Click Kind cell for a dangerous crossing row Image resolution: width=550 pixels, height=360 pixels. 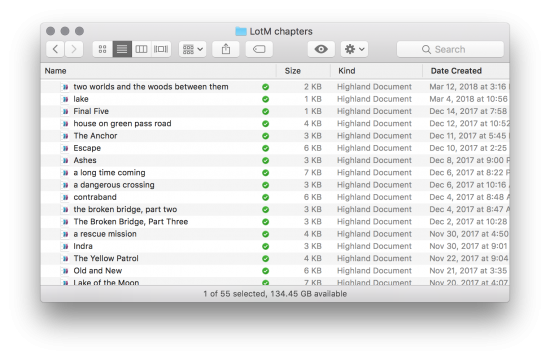click(x=374, y=185)
